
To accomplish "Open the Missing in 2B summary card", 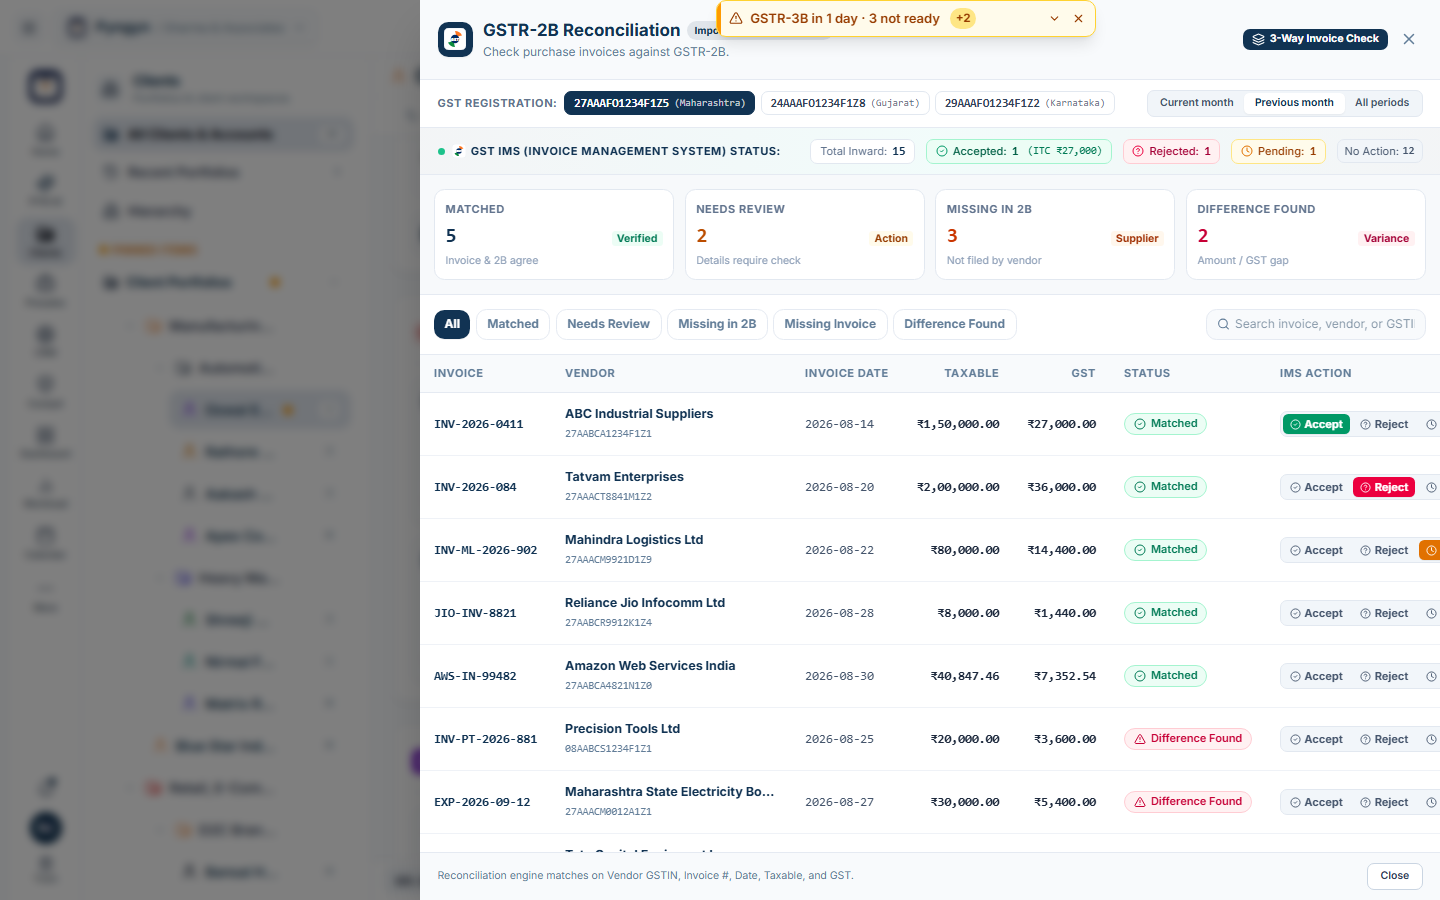I will click(x=1055, y=235).
